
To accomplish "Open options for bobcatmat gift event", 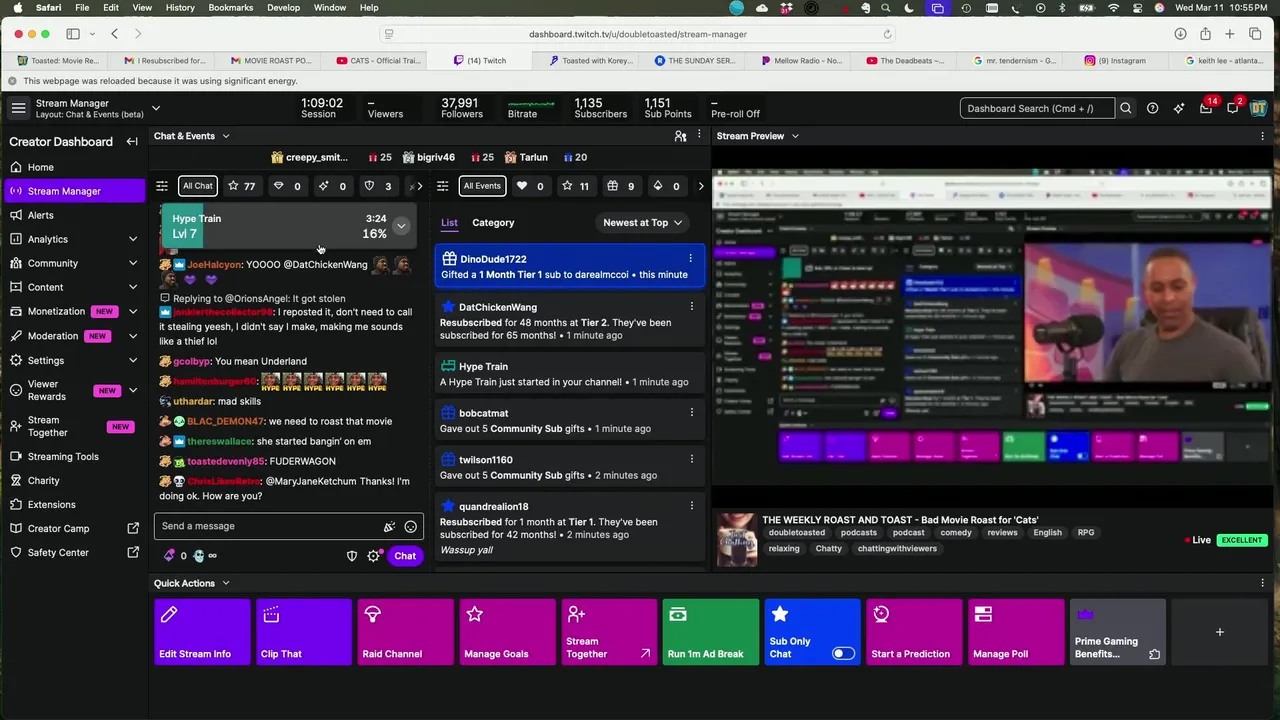I will pyautogui.click(x=690, y=413).
